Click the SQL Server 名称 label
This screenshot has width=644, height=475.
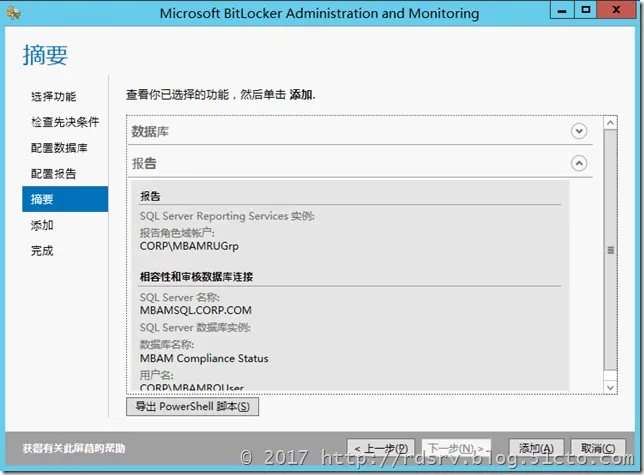(179, 297)
